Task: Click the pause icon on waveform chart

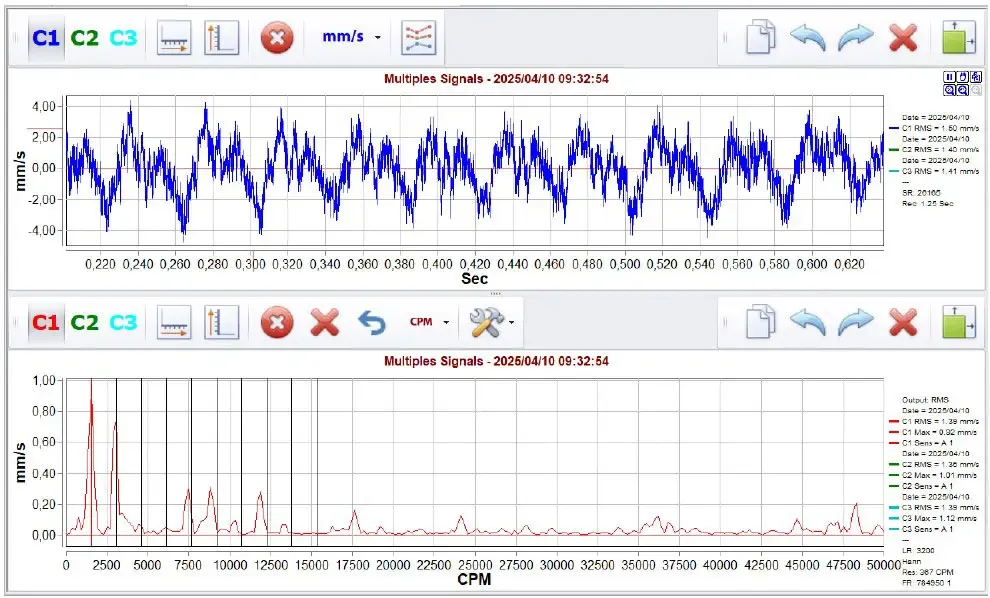Action: tap(949, 76)
